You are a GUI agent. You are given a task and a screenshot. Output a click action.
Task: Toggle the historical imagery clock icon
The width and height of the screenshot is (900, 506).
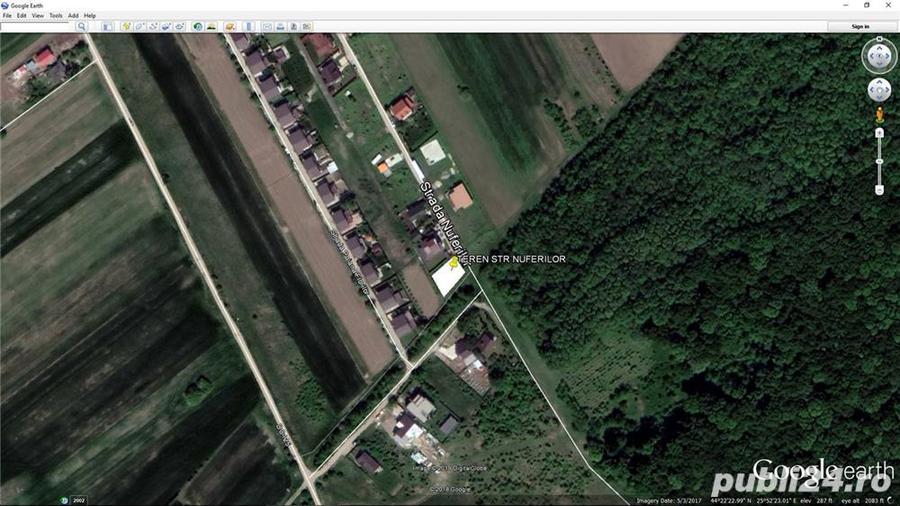coord(198,26)
